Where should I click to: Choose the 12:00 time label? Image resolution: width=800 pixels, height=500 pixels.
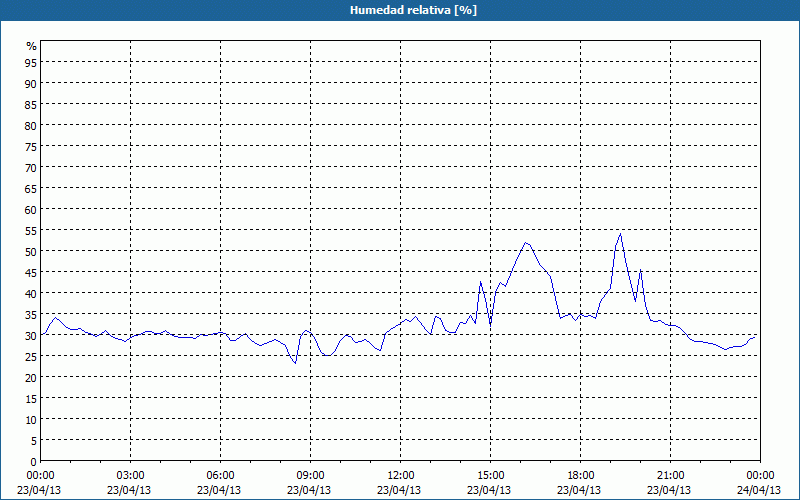tap(401, 476)
